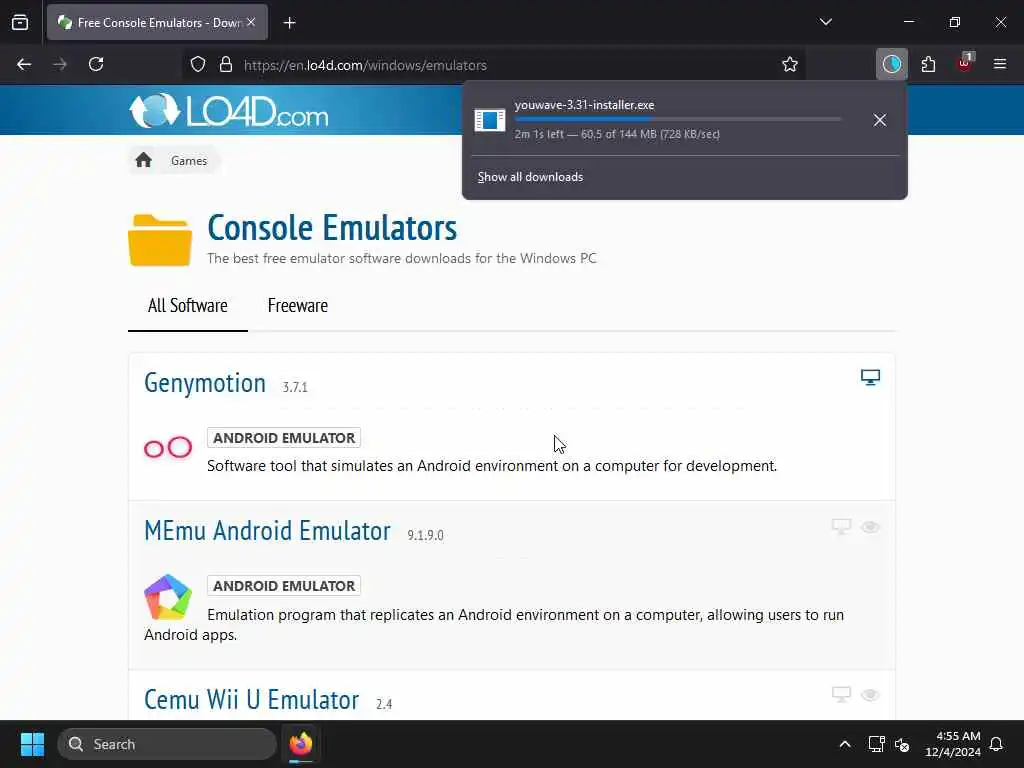Click the 9.1.9.0 version number
Image resolution: width=1024 pixels, height=768 pixels.
tap(425, 536)
